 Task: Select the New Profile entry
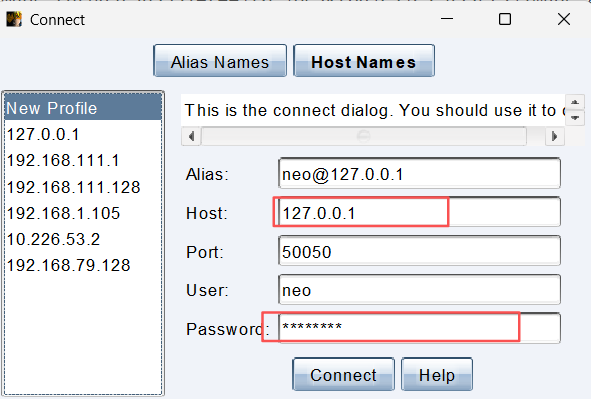point(83,108)
